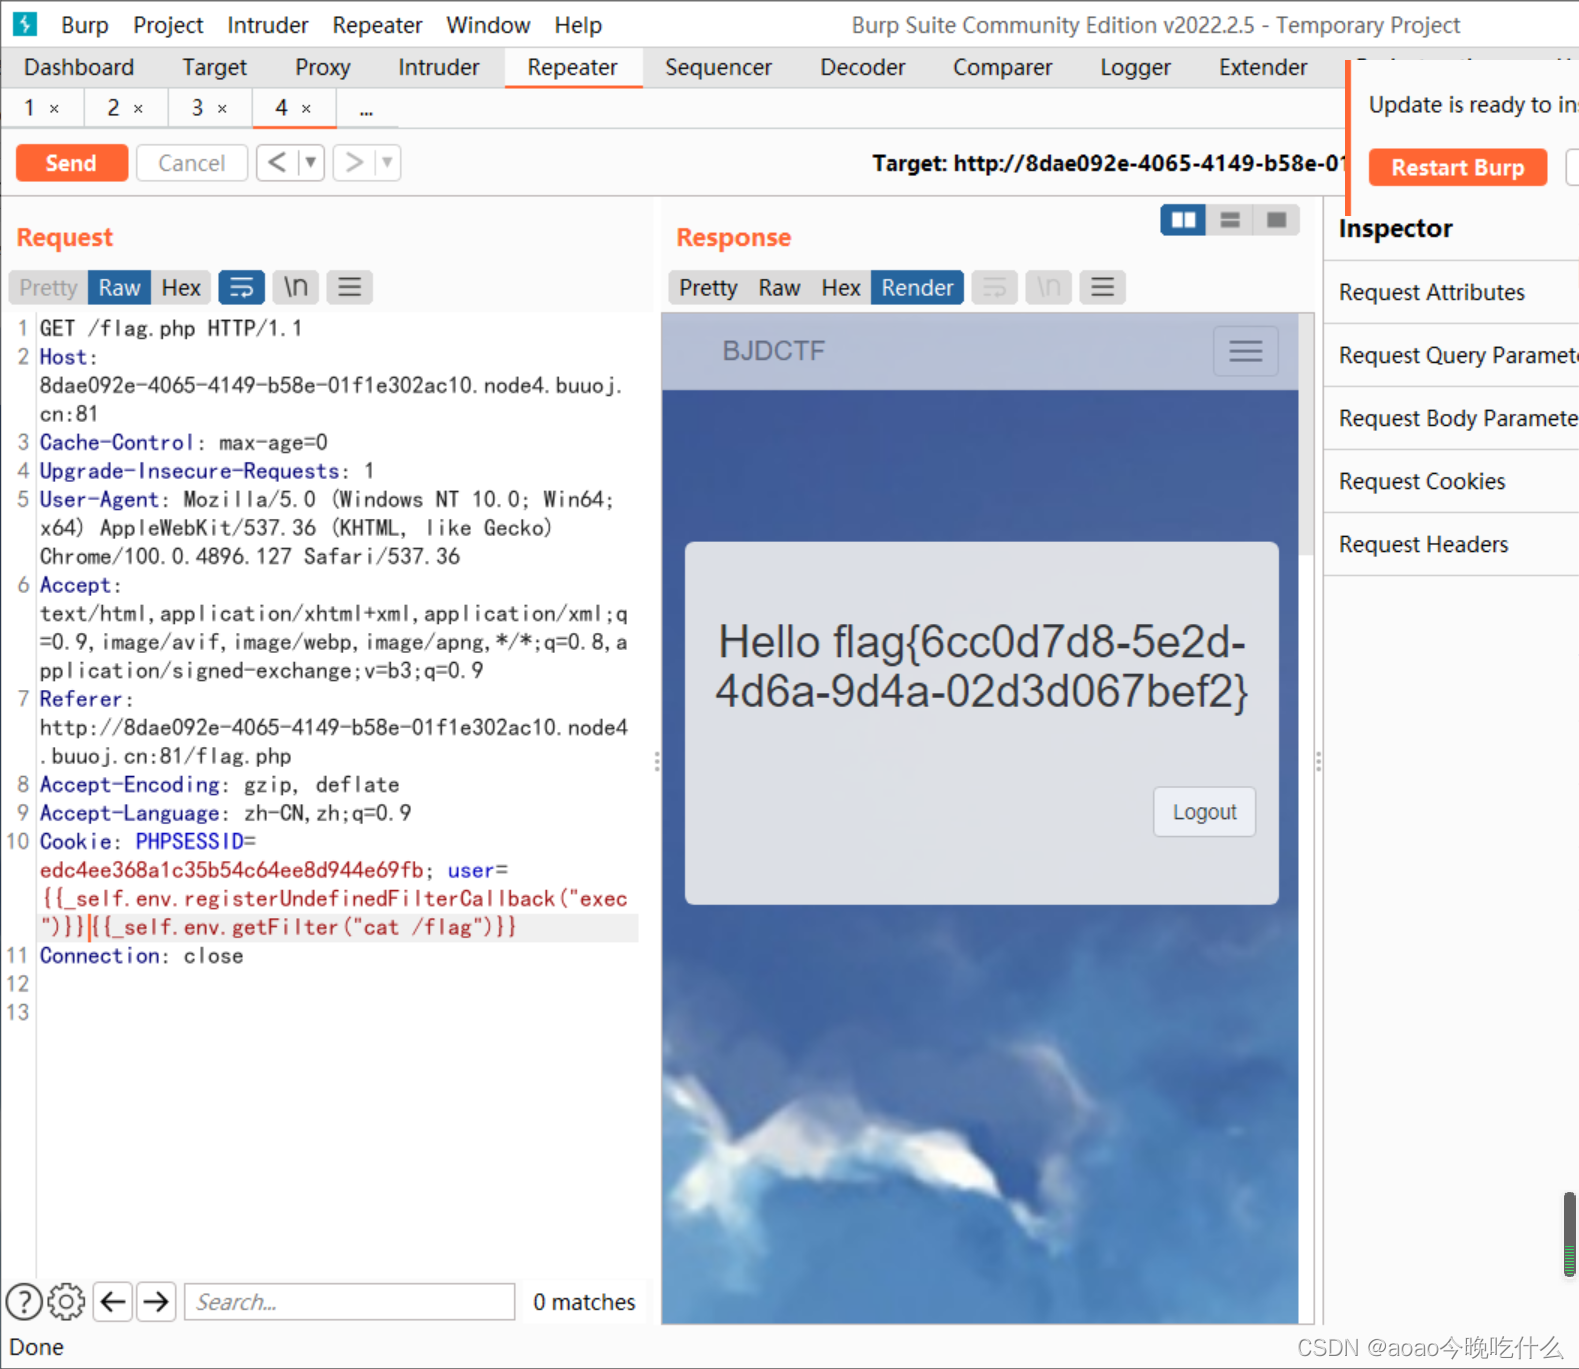Open the Burp menu
The width and height of the screenshot is (1579, 1369).
pyautogui.click(x=85, y=25)
